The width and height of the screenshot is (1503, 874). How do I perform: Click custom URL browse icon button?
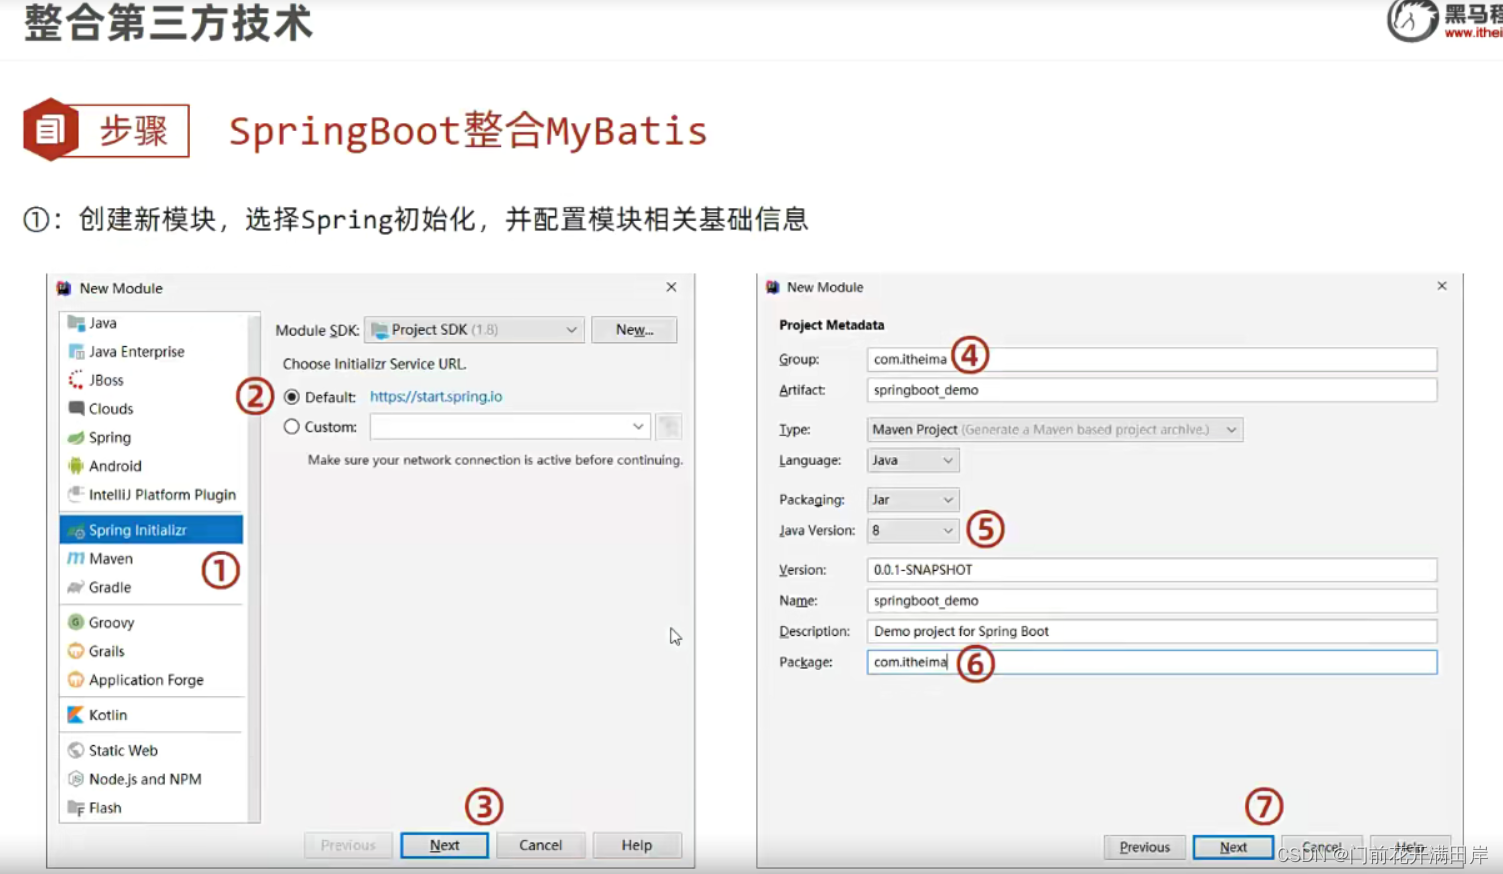click(669, 427)
